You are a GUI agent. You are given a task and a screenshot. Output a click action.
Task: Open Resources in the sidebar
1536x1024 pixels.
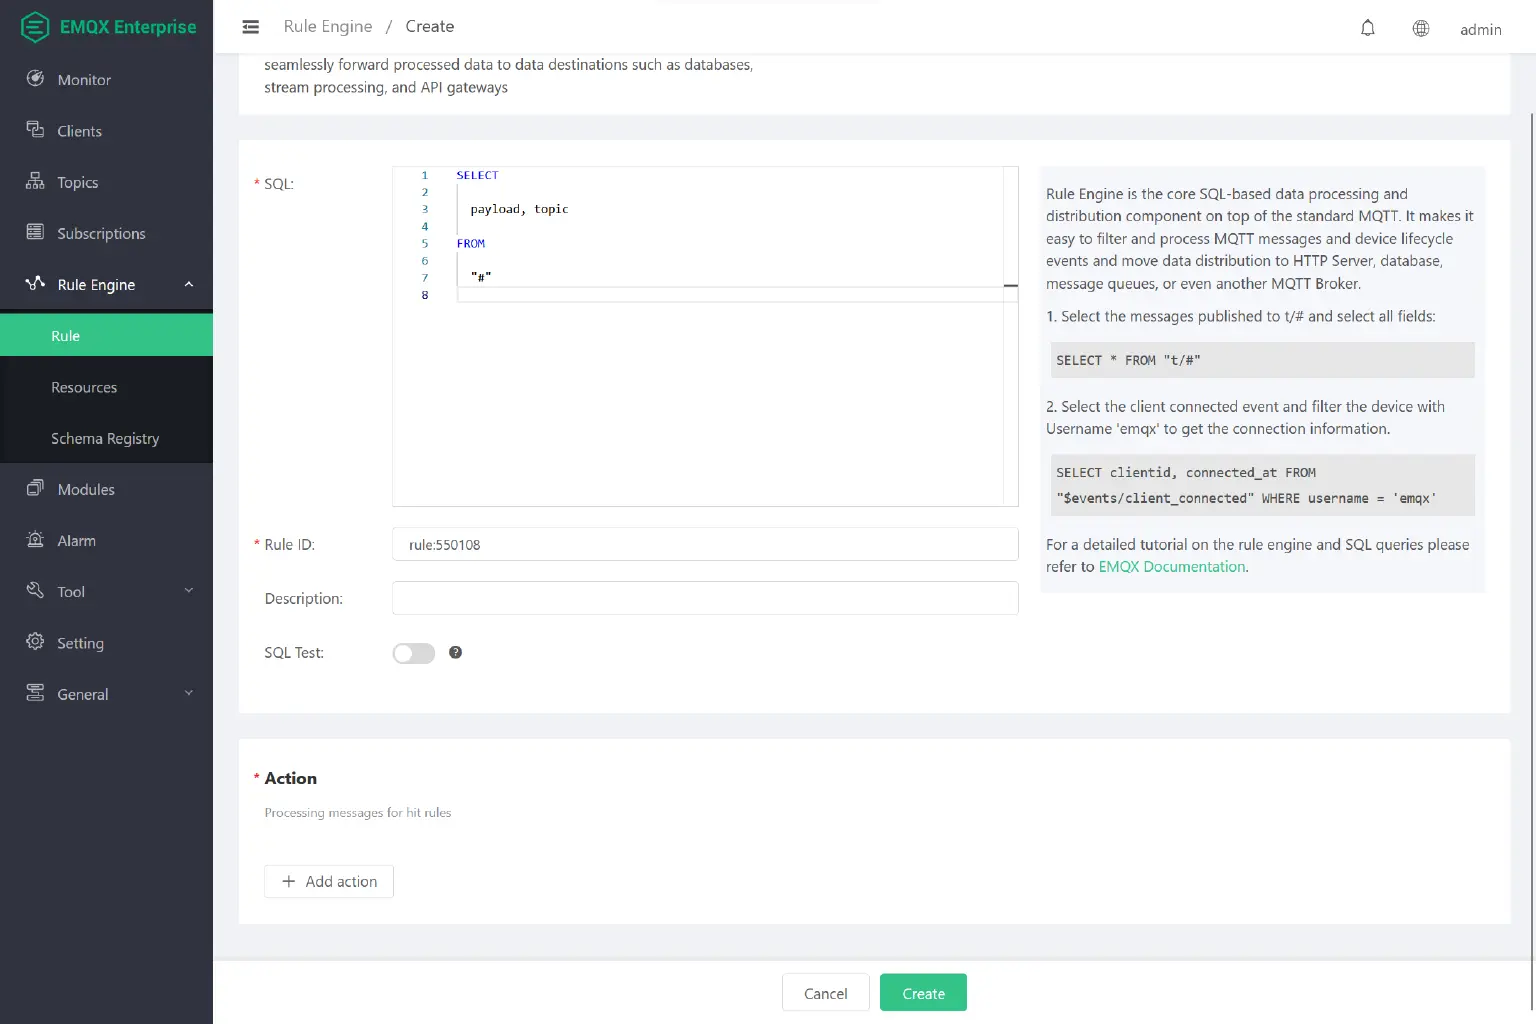coord(84,387)
